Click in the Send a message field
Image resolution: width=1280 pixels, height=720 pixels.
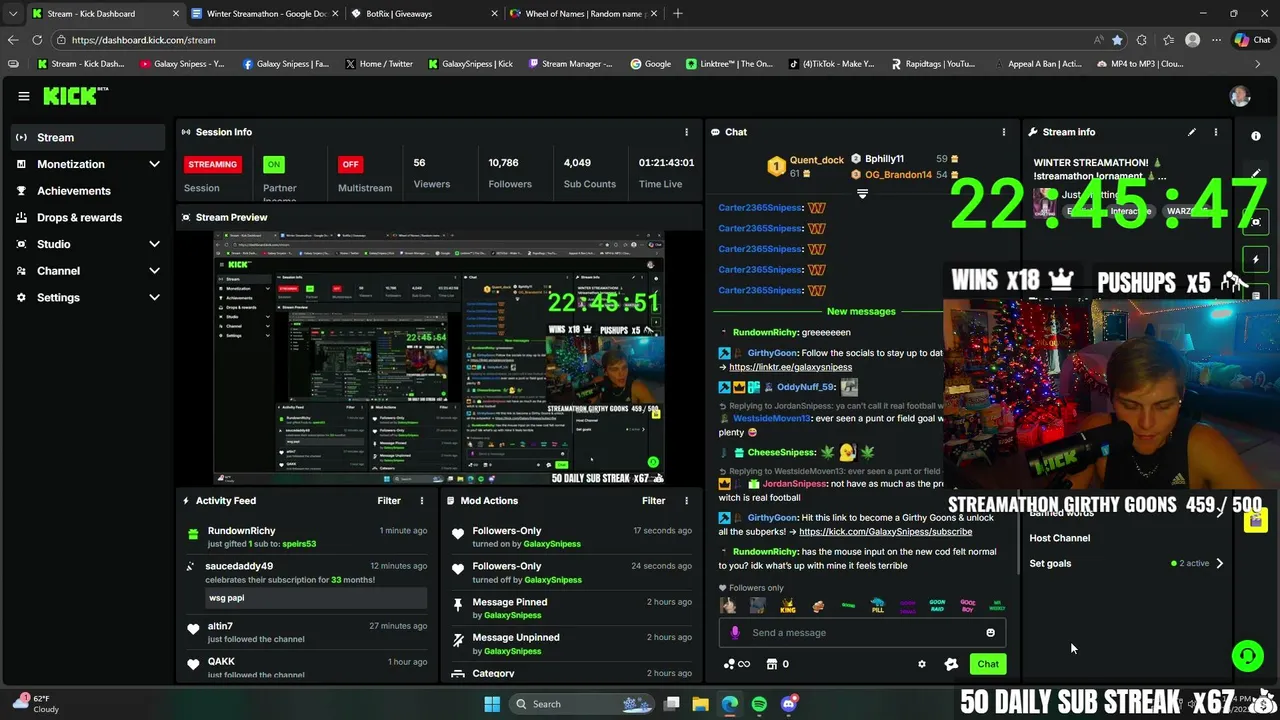tap(860, 633)
